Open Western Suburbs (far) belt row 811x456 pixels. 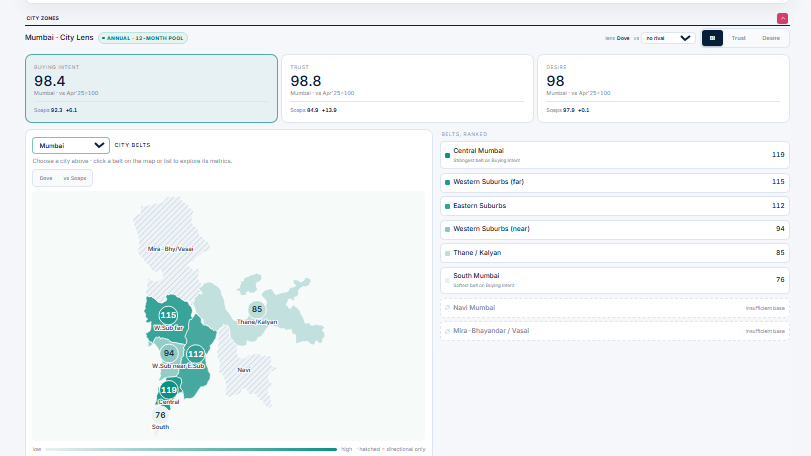[x=615, y=183]
